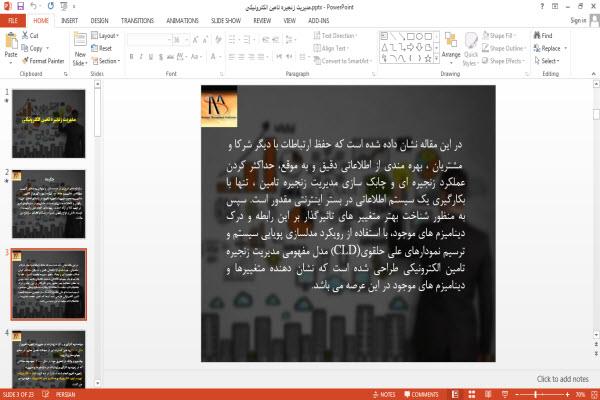Toggle bullets list button
The width and height of the screenshot is (600, 400).
pyautogui.click(x=232, y=39)
